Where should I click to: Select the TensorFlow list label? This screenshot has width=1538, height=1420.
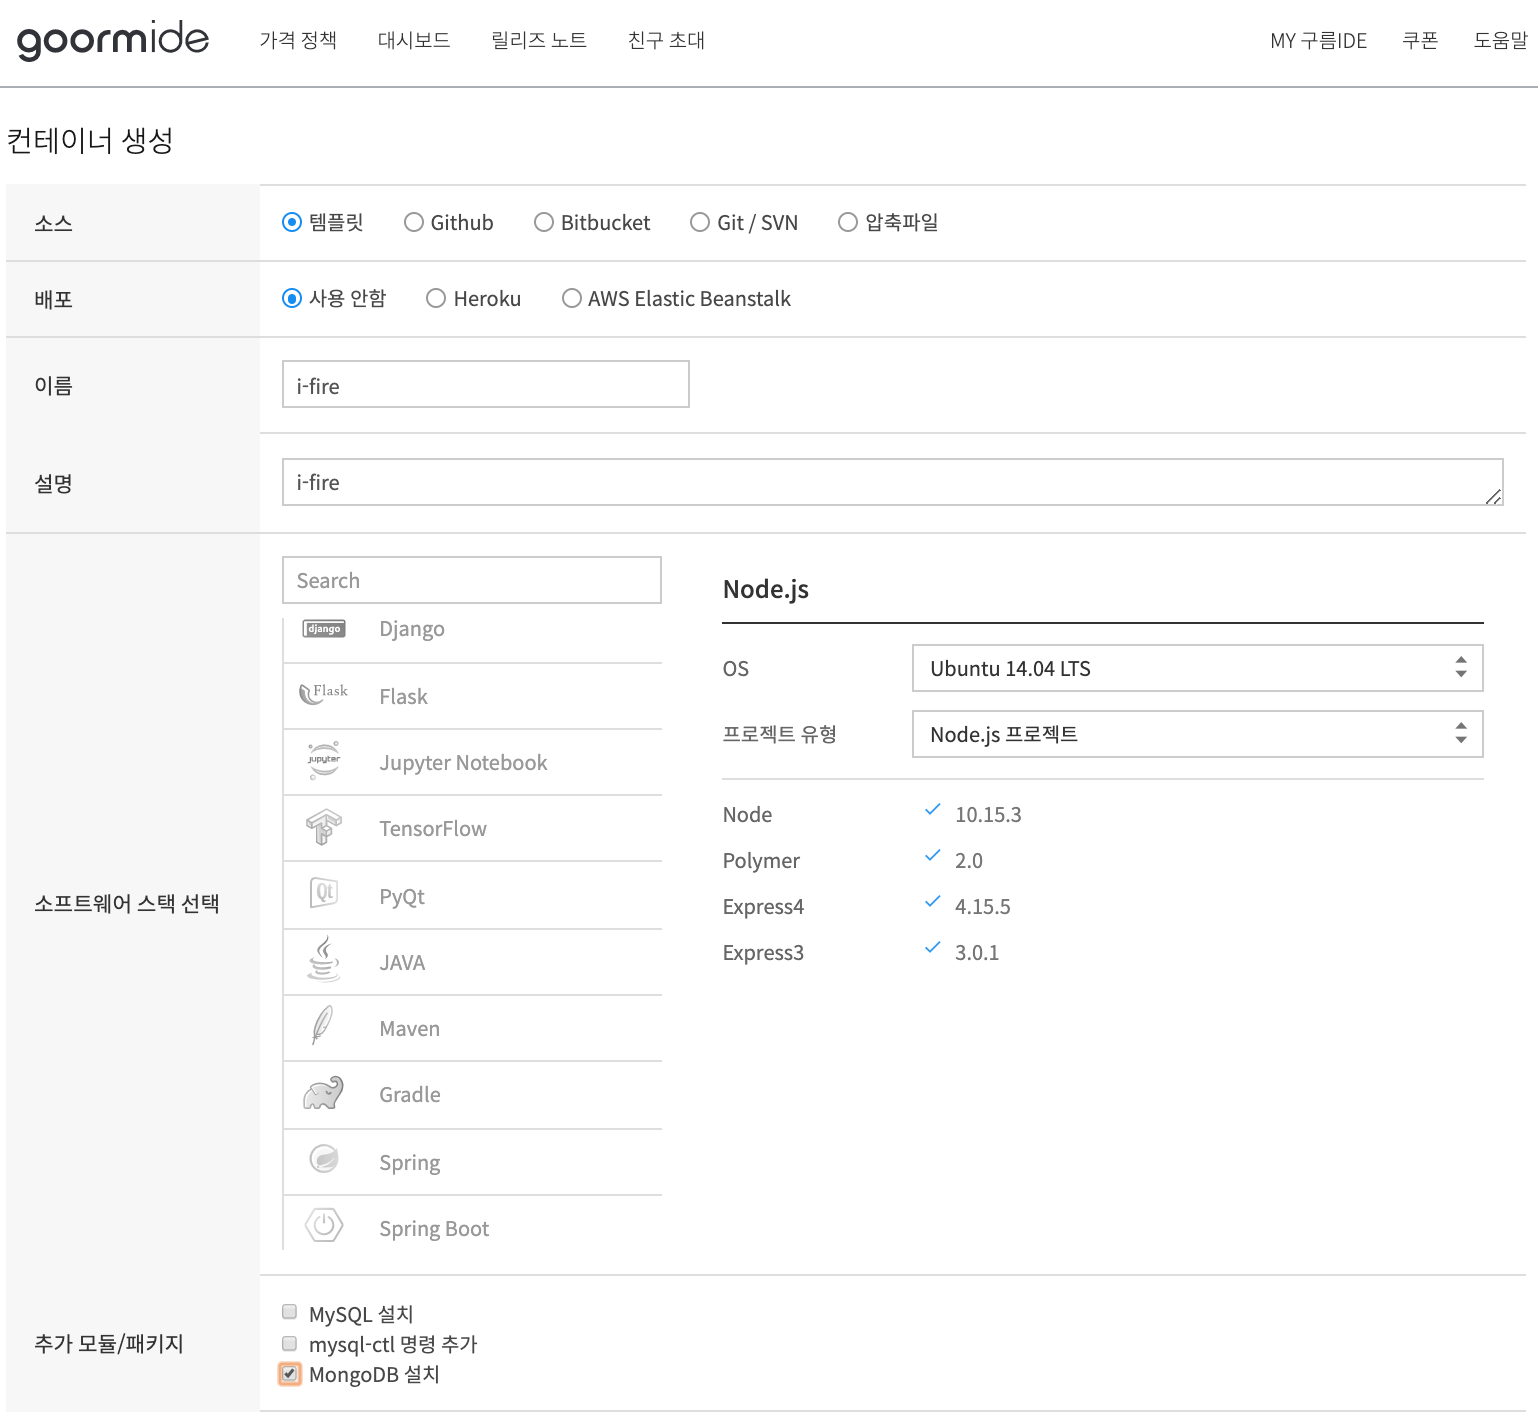[433, 829]
